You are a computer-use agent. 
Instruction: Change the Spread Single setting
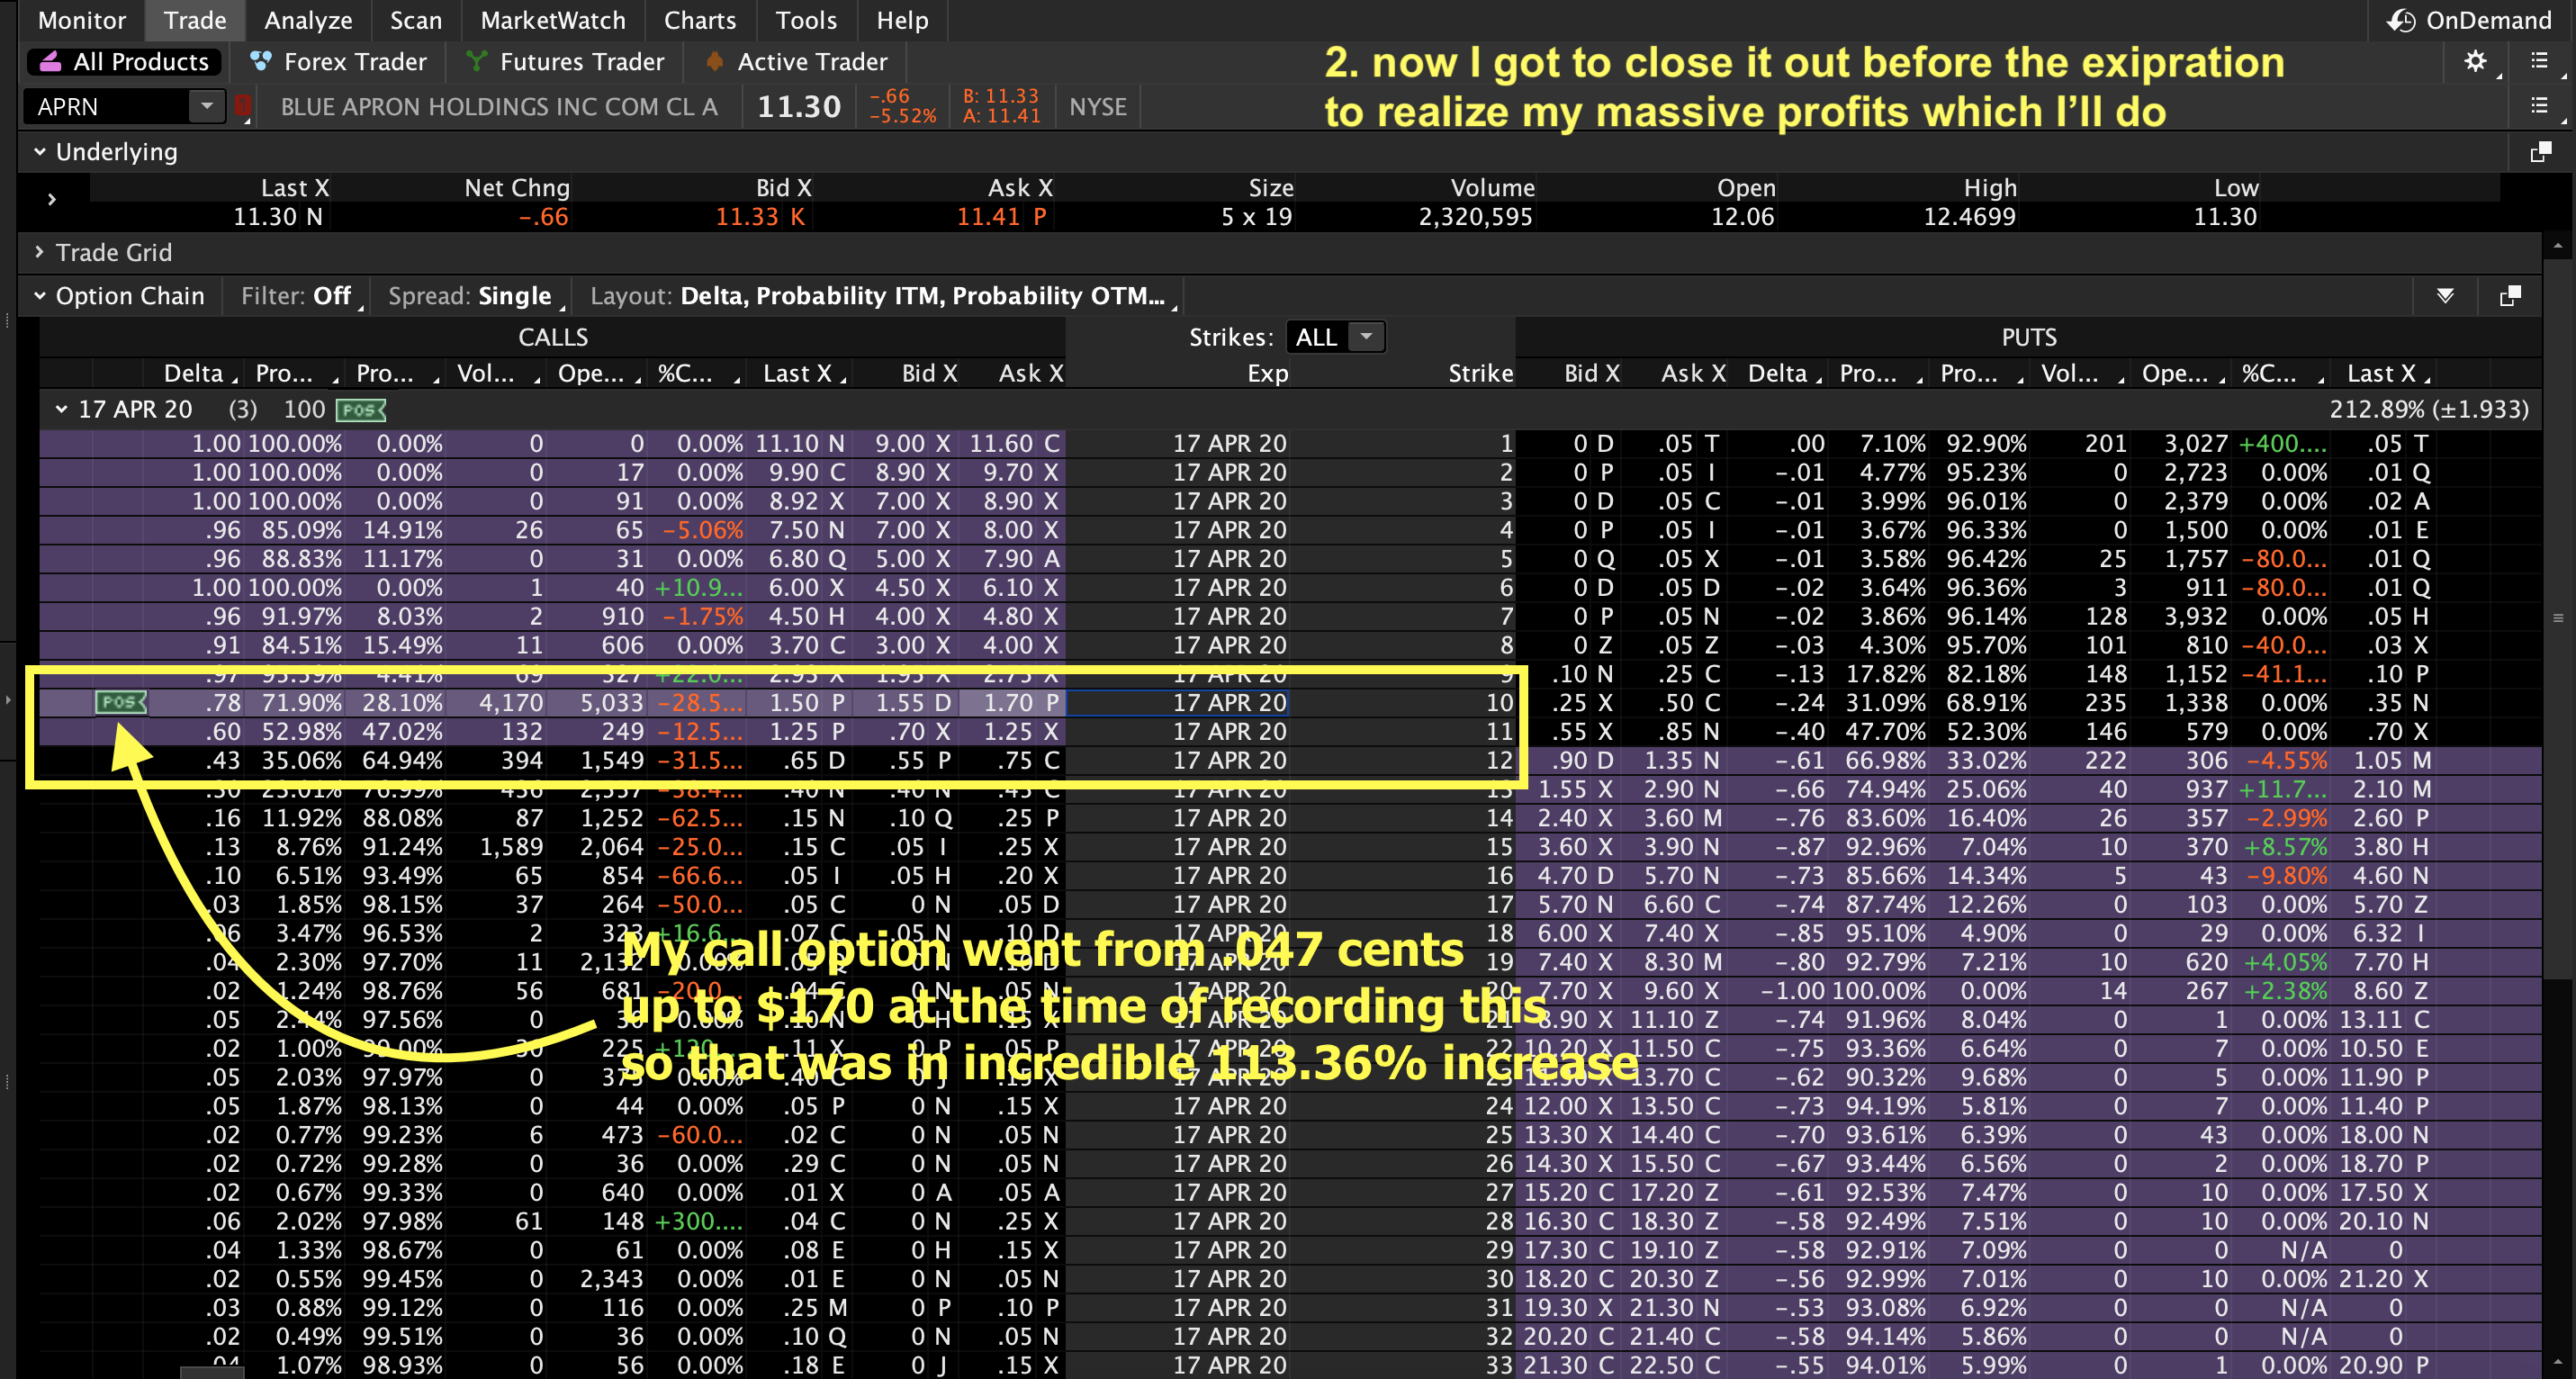coord(514,296)
